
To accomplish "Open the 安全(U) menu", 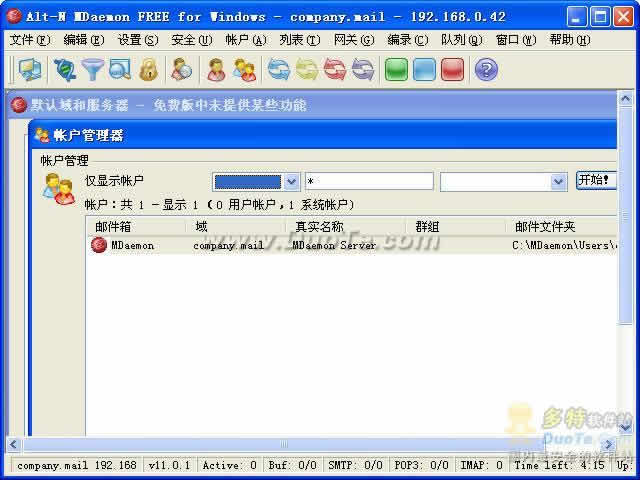I will 191,40.
